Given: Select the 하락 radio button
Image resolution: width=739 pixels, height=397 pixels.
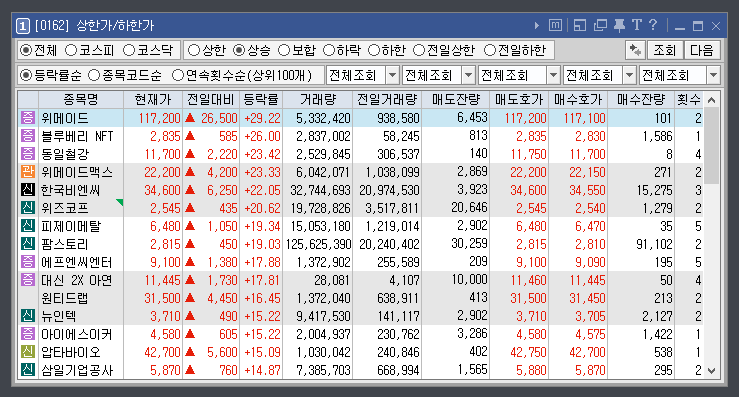Looking at the screenshot, I should 328,50.
